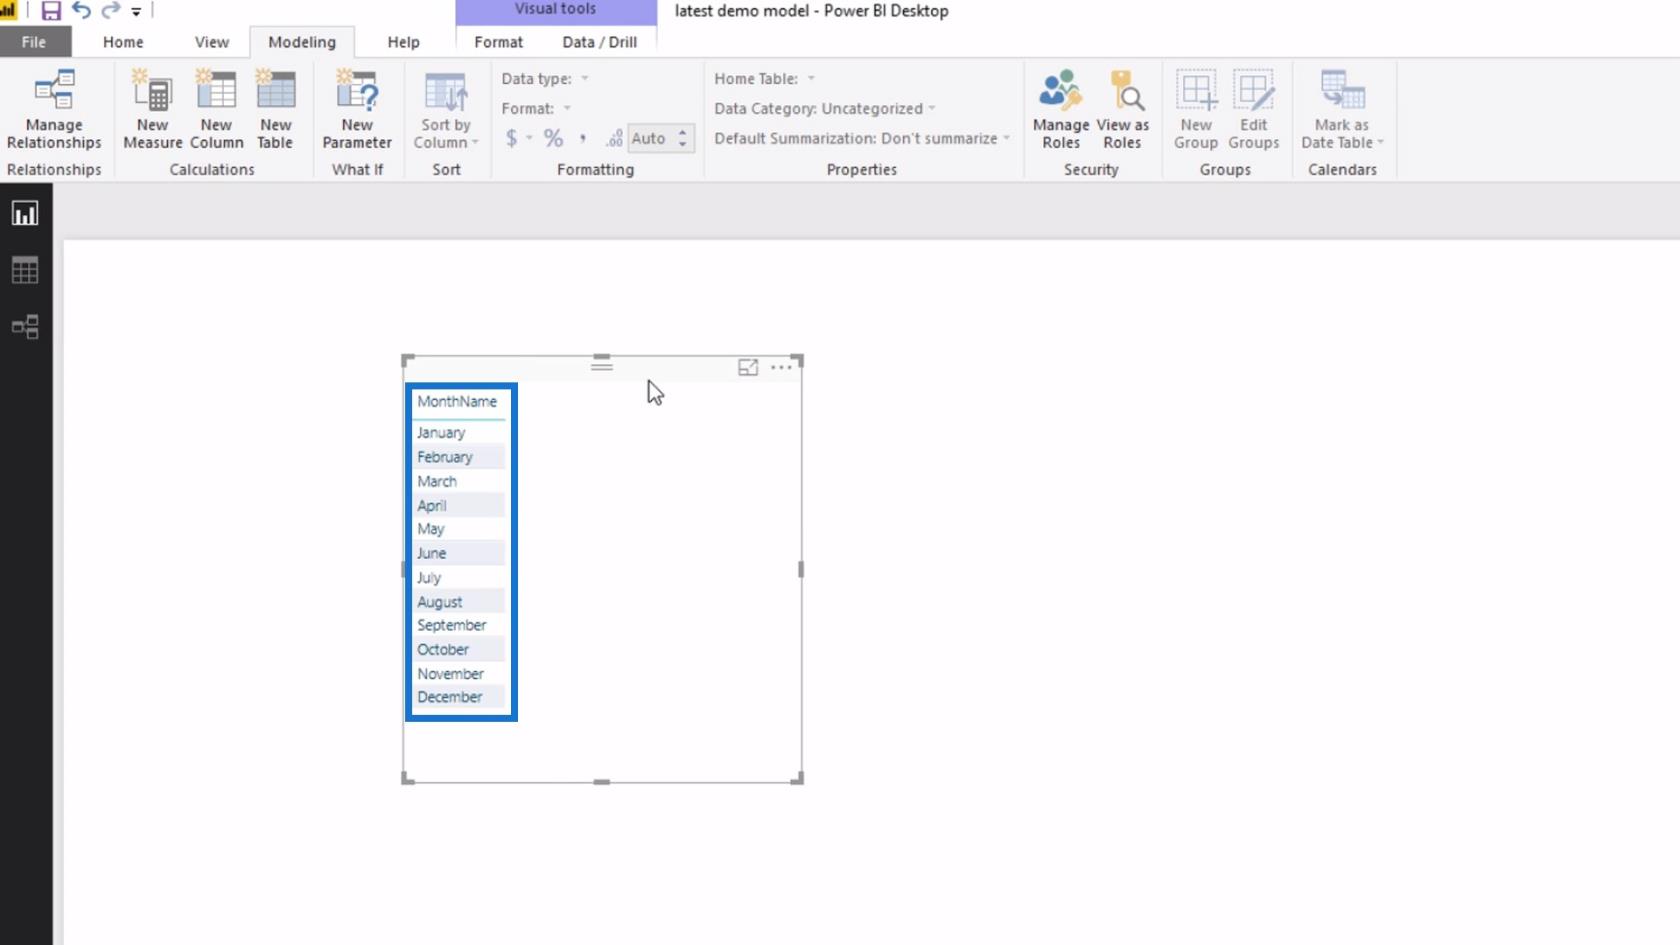Select November row in table

click(460, 673)
